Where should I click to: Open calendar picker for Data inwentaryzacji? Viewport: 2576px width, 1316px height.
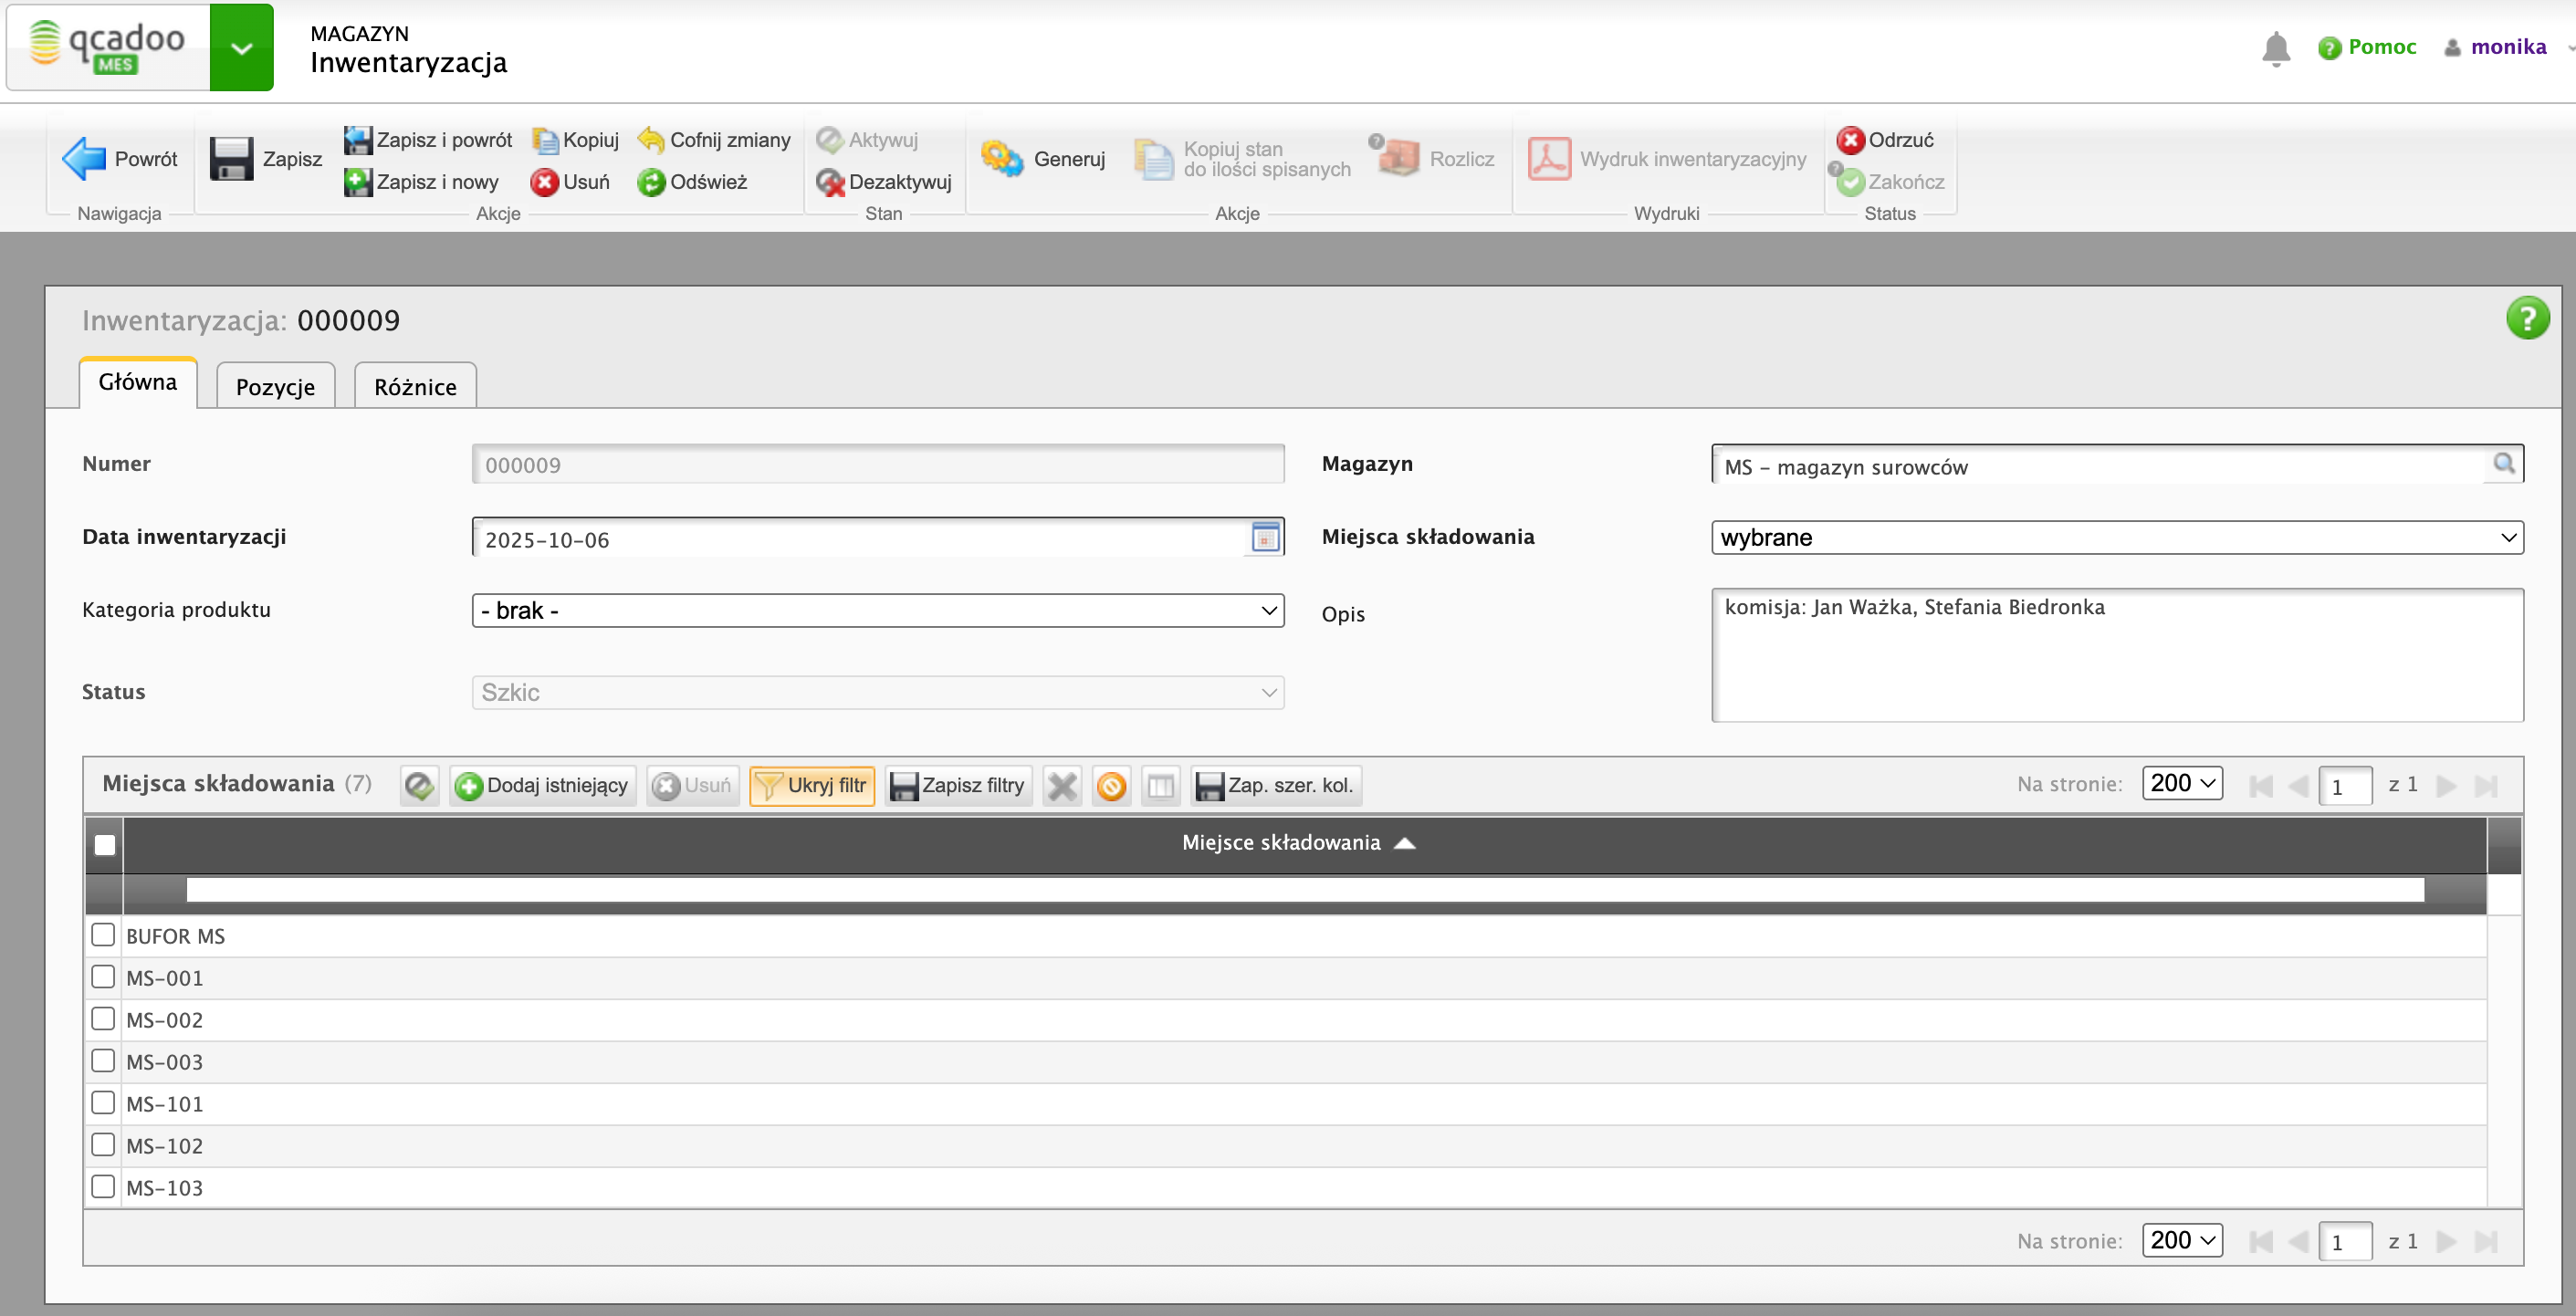click(1265, 538)
